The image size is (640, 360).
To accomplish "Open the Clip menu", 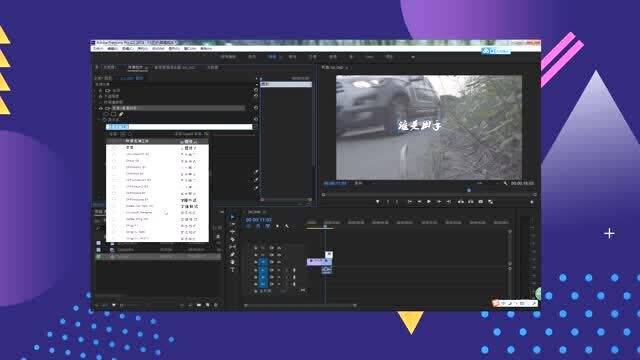I will 128,49.
